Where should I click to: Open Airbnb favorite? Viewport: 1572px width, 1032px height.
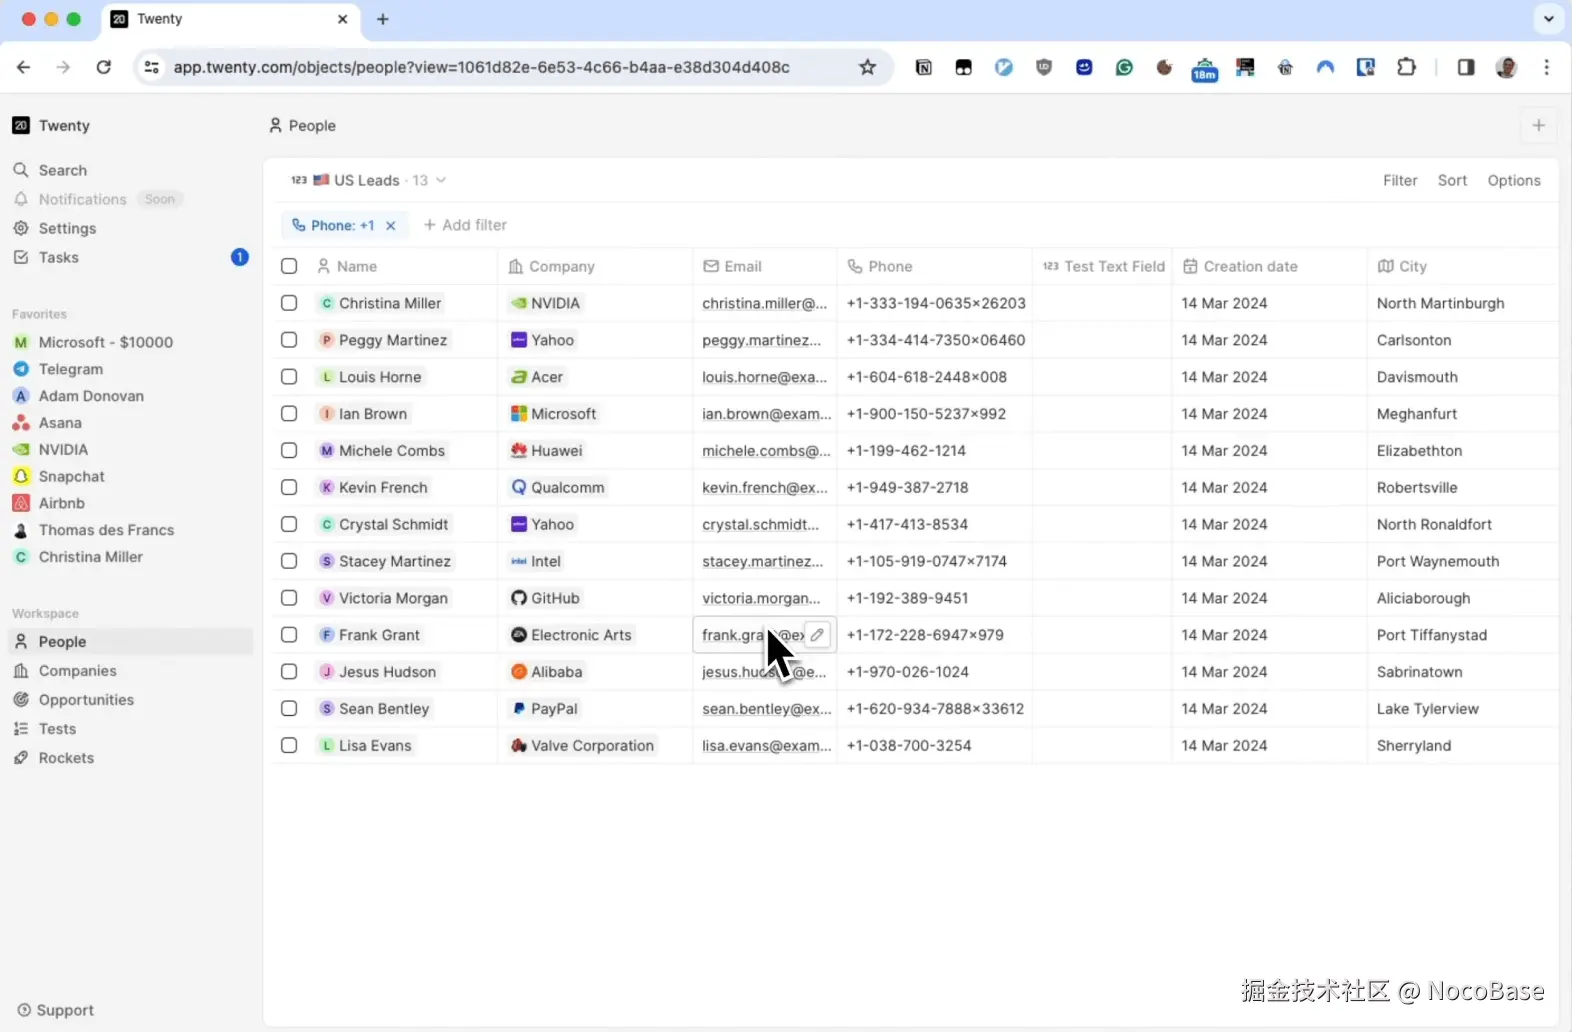[x=61, y=503]
